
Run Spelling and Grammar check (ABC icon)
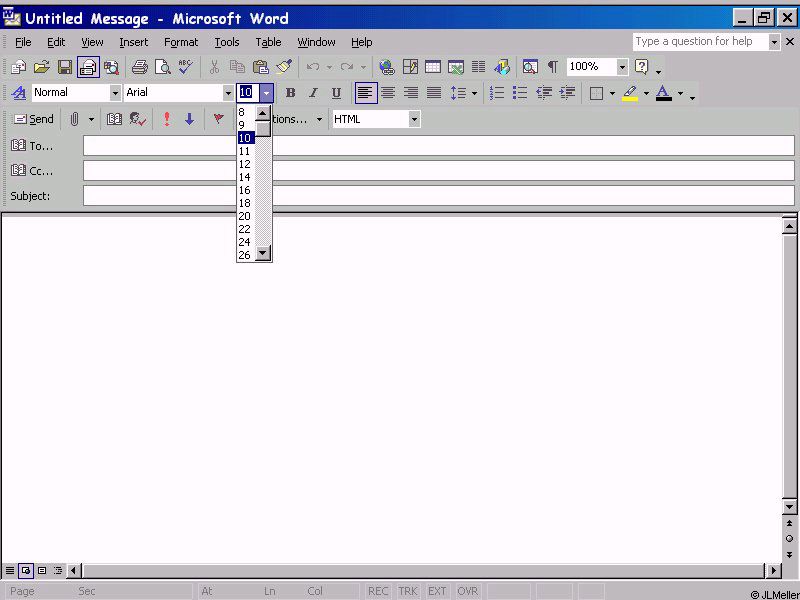pos(186,67)
